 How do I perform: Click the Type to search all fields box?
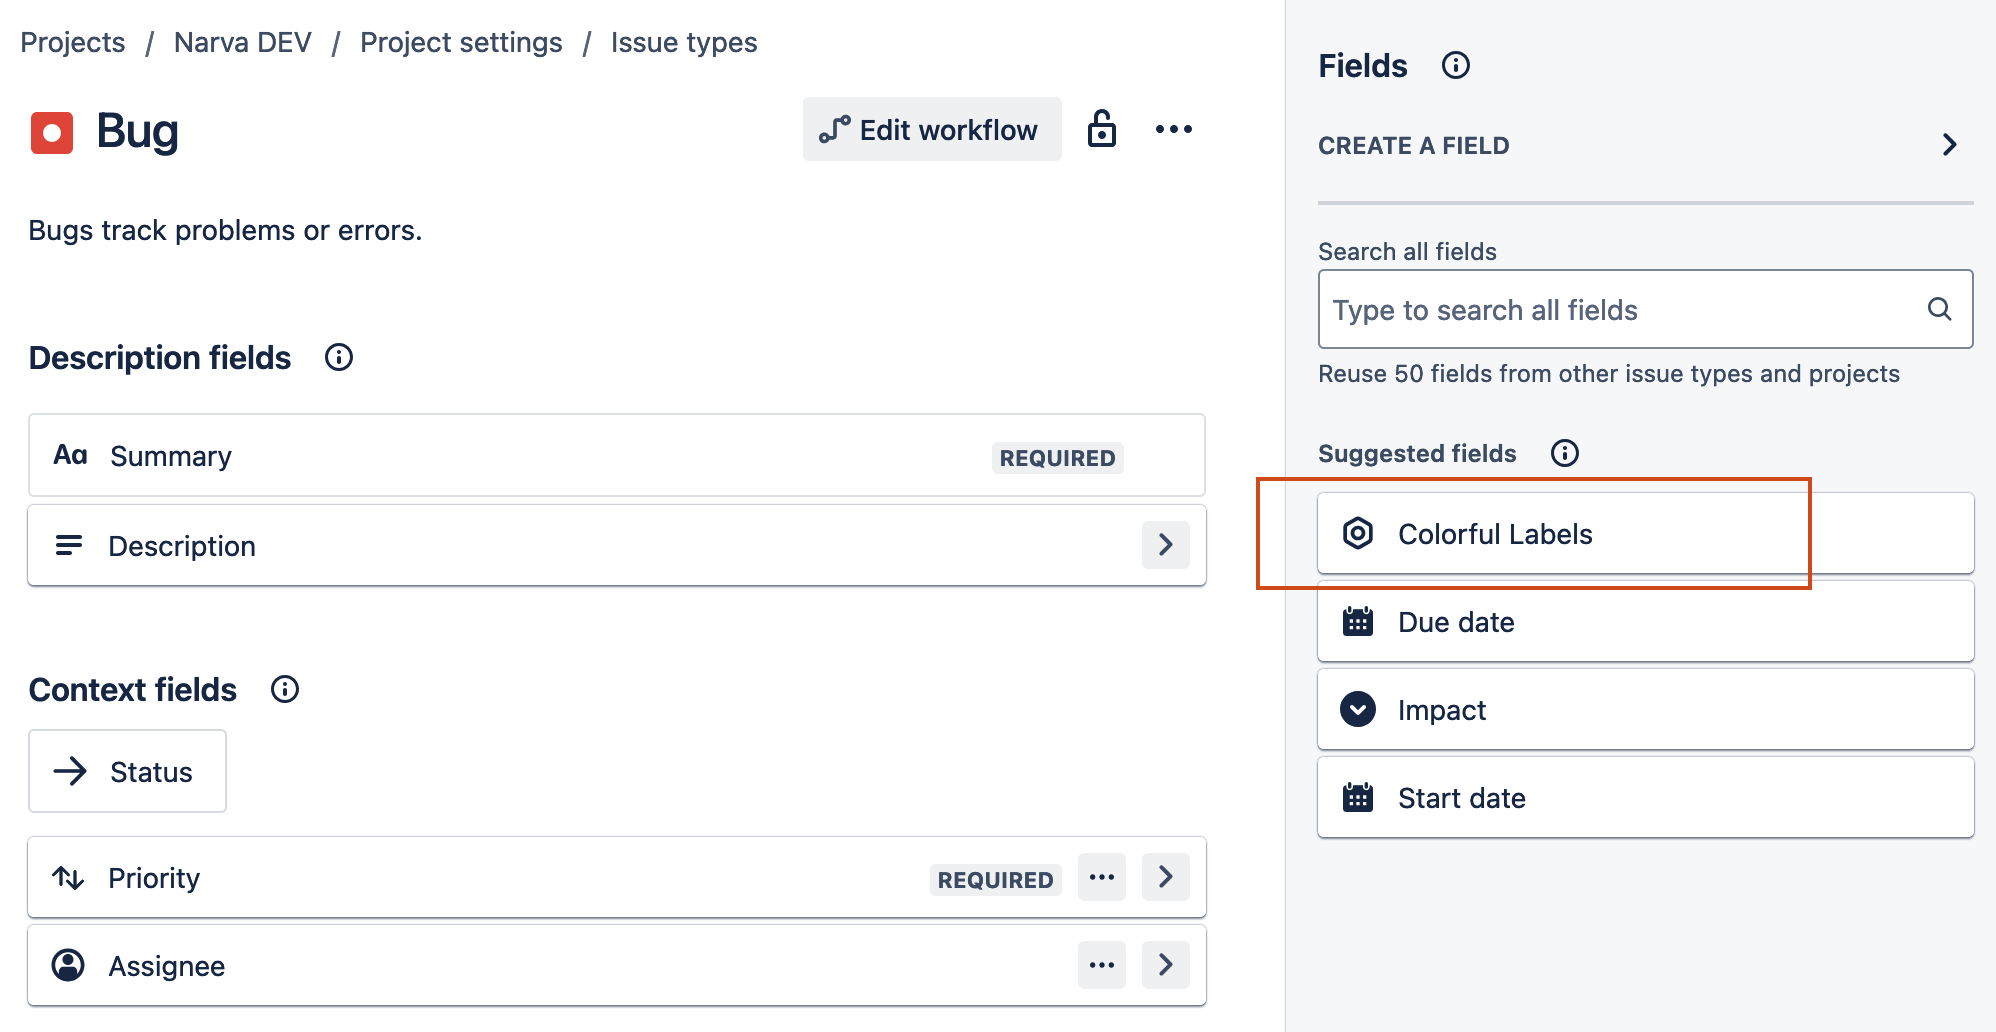click(1620, 310)
